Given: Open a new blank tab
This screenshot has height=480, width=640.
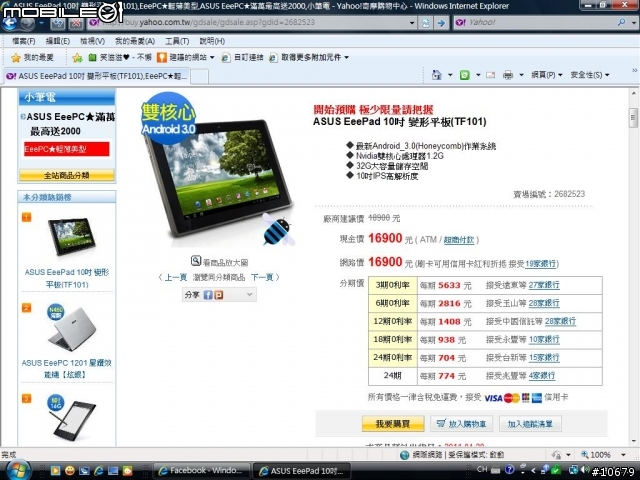Looking at the screenshot, I should [200, 76].
